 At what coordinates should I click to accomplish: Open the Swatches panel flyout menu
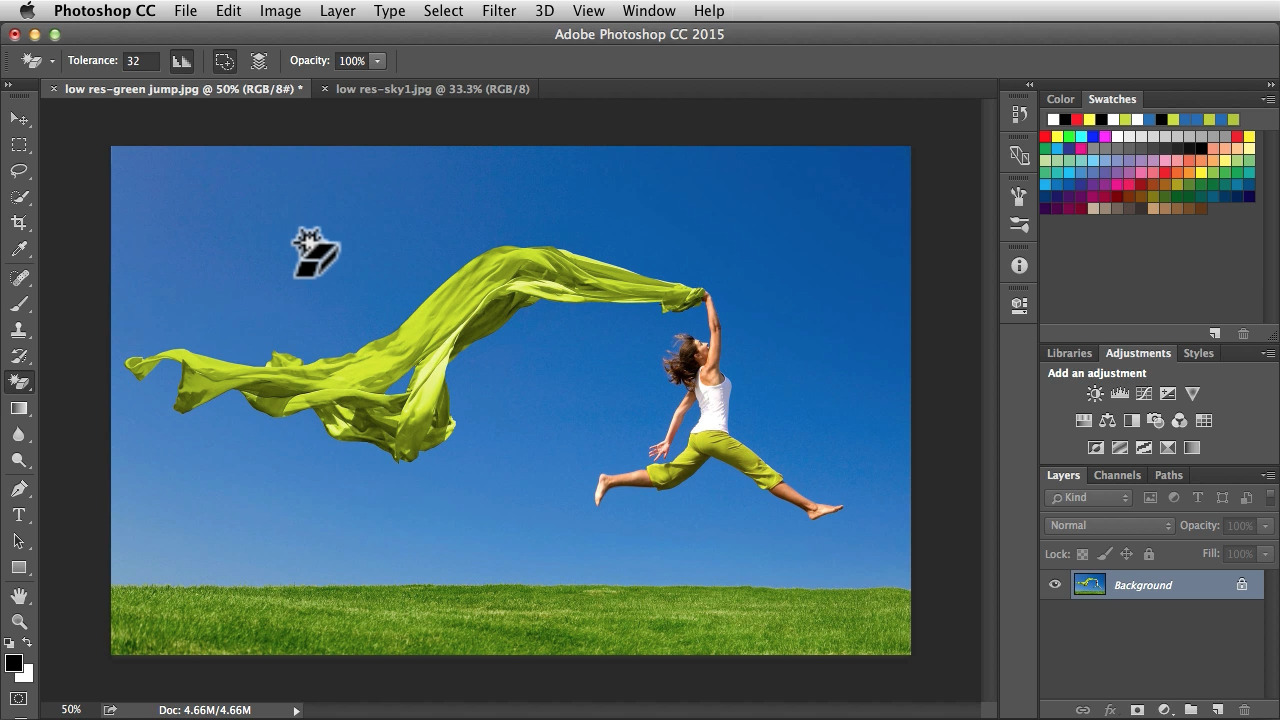coord(1268,99)
